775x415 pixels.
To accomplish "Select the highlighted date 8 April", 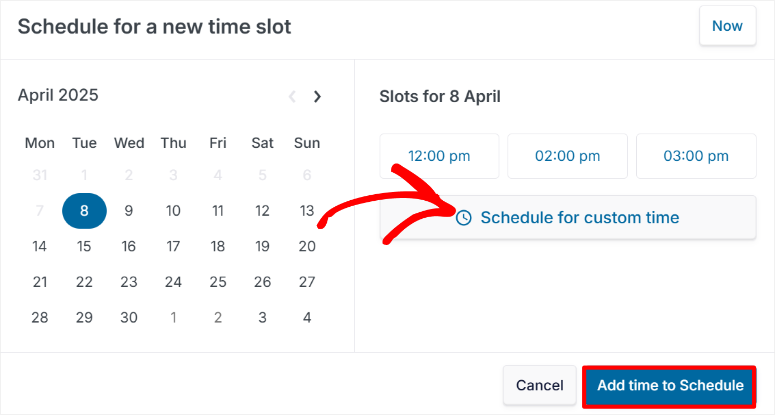I will (x=84, y=211).
